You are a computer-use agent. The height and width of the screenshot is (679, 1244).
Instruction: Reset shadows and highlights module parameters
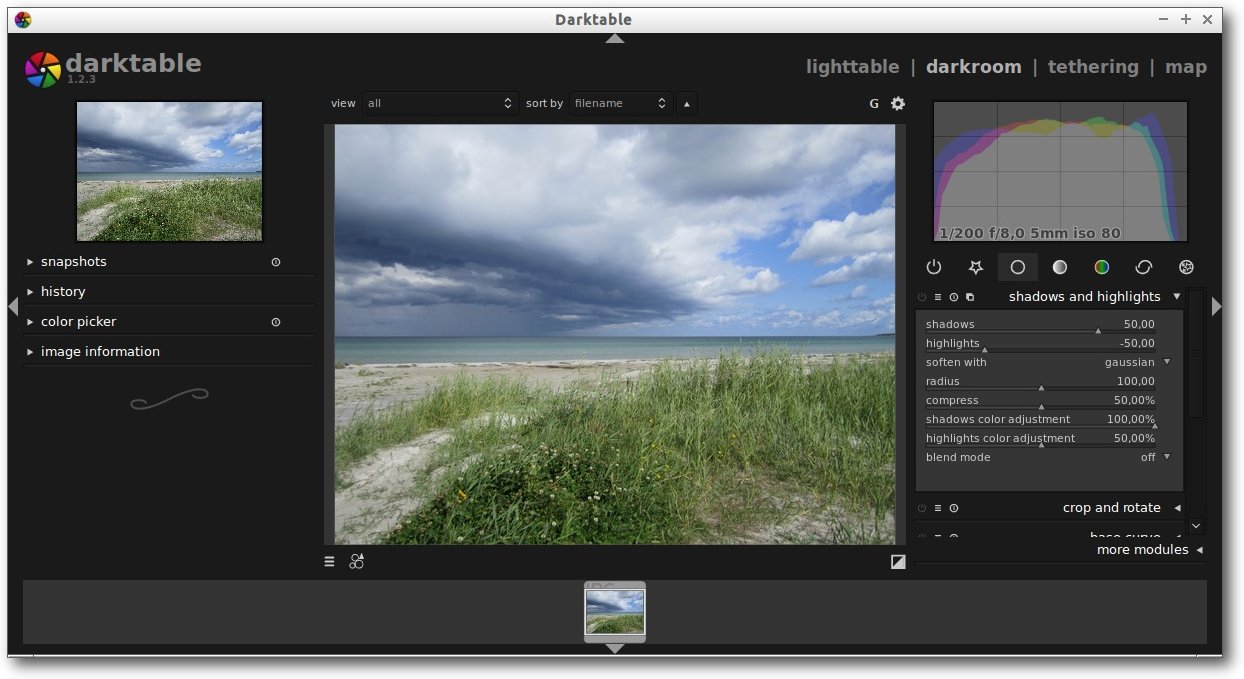point(954,297)
